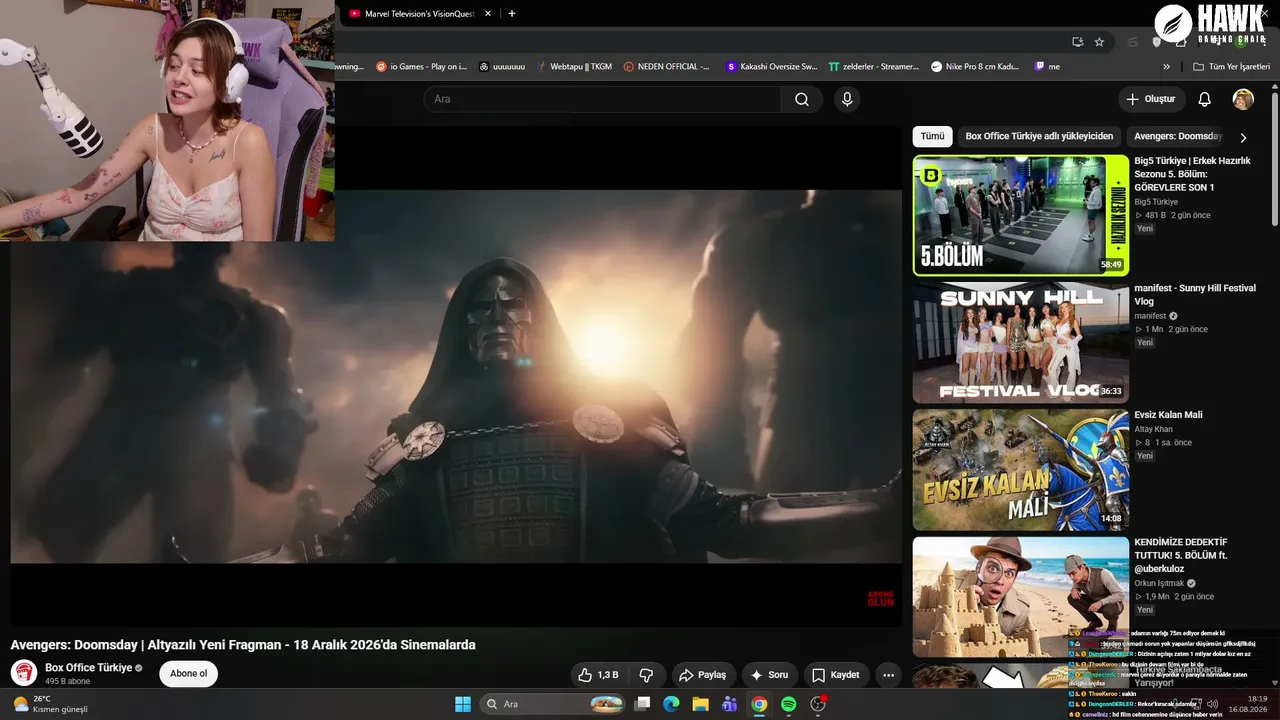The image size is (1280, 720).
Task: Open the Orkun Işıtmak channel name
Action: pyautogui.click(x=1160, y=583)
